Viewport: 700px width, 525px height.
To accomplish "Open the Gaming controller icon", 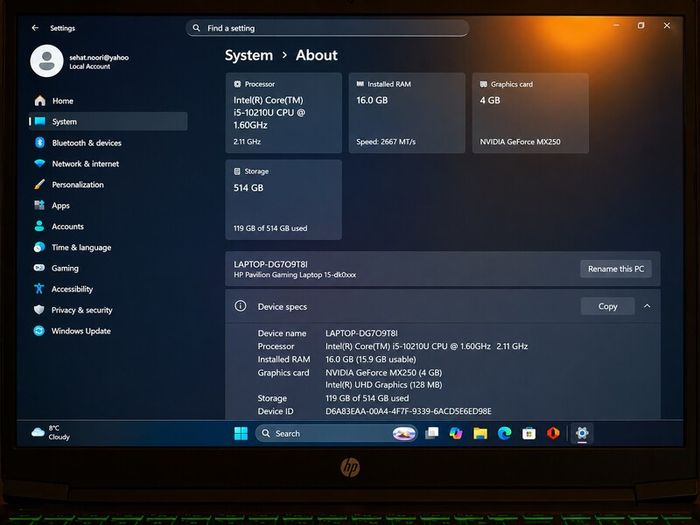I will [x=39, y=268].
